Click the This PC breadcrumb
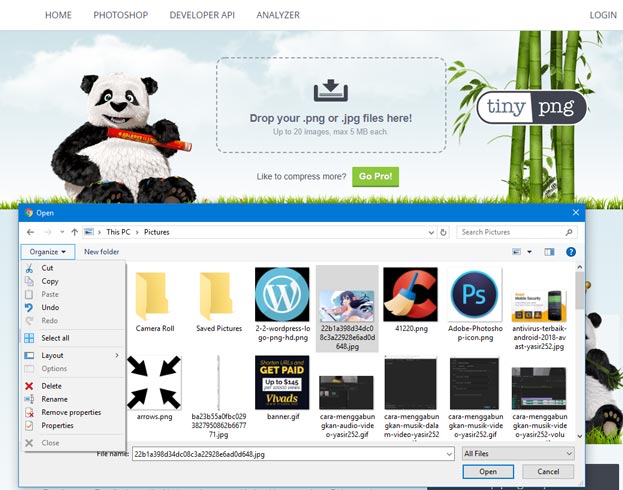Screen dimensions: 623x490 coord(118,232)
